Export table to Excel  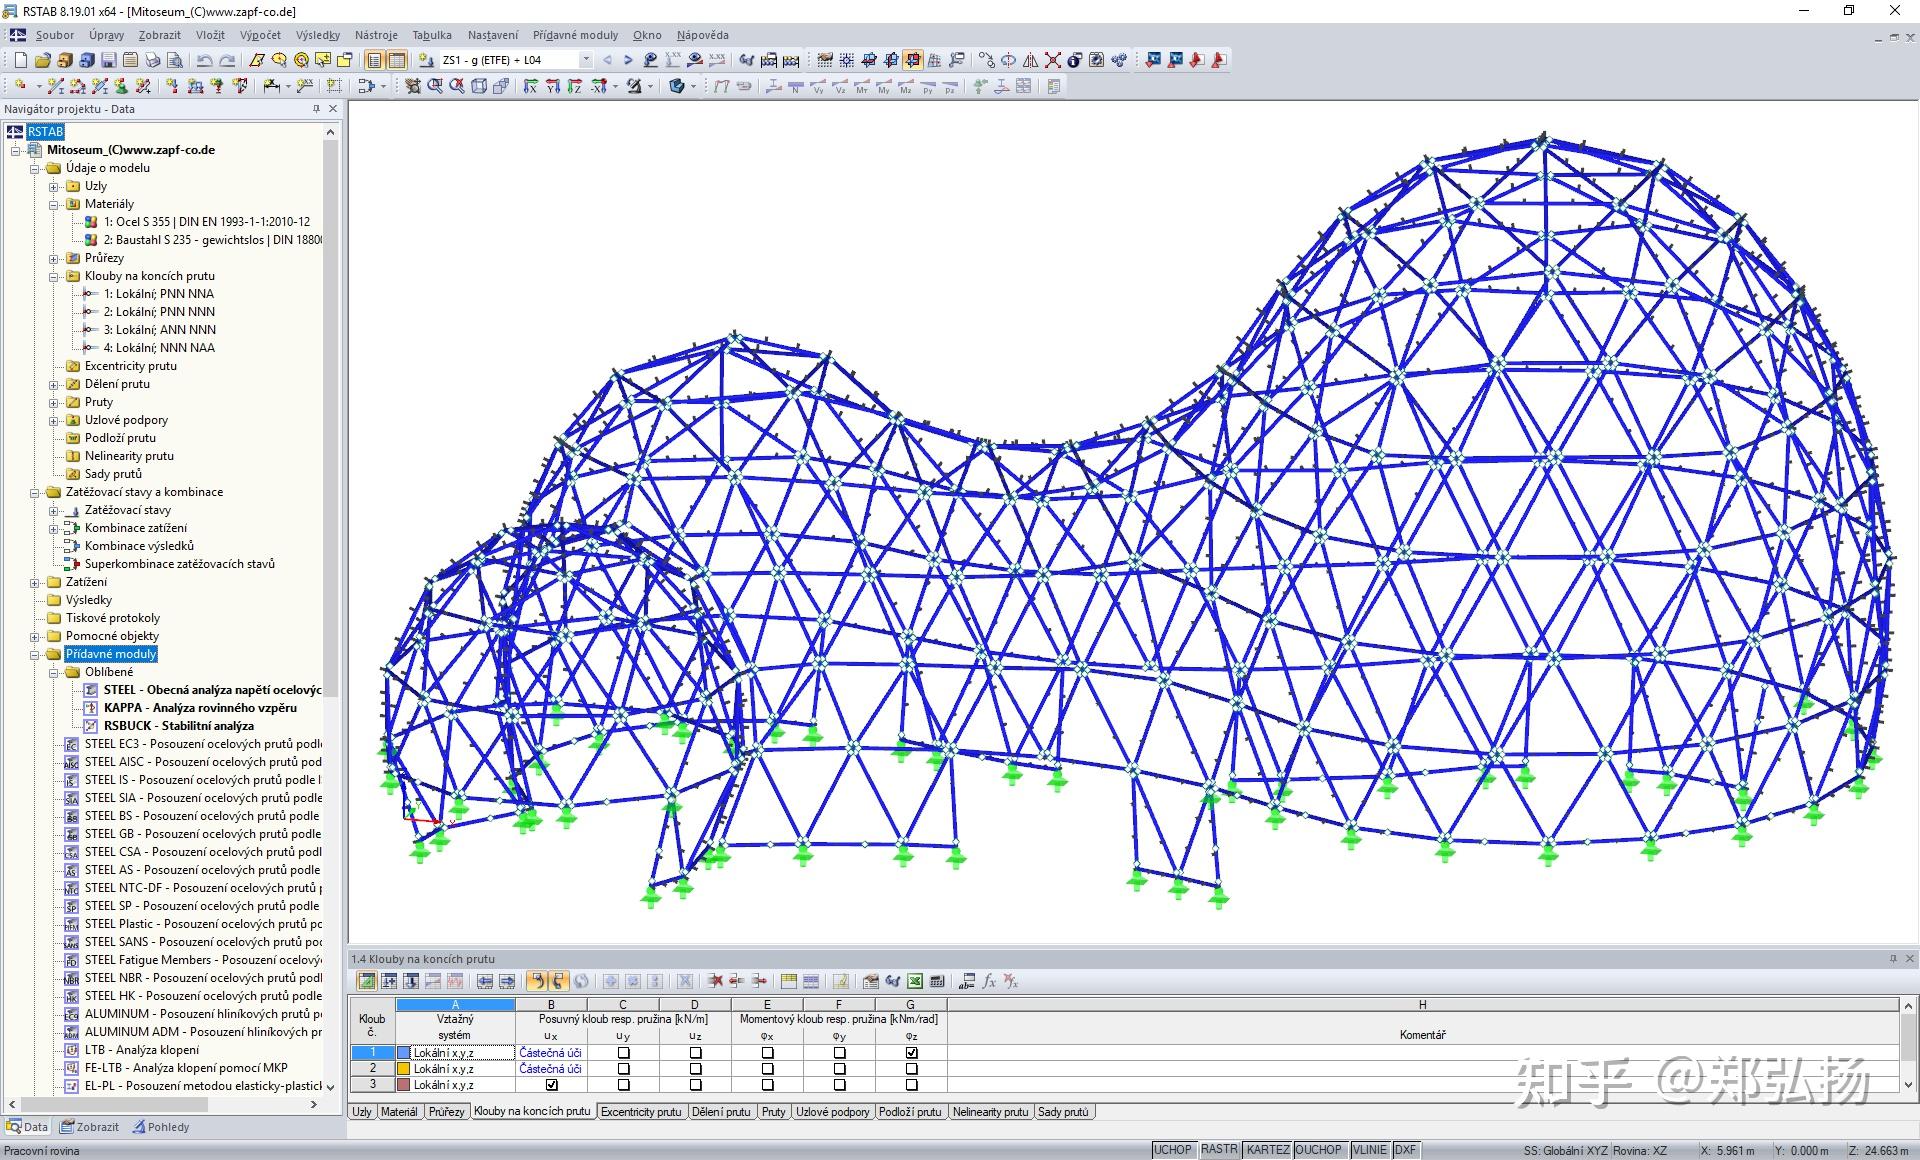click(915, 981)
